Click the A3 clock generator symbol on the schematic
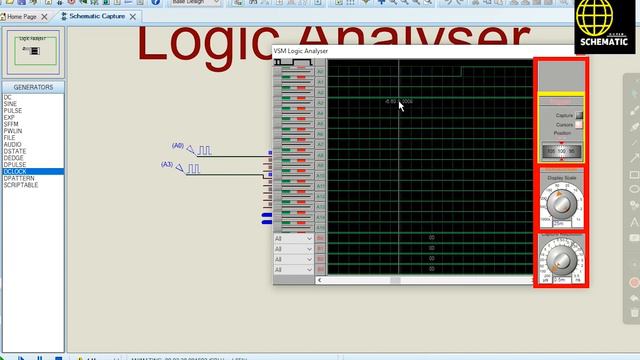 [188, 168]
